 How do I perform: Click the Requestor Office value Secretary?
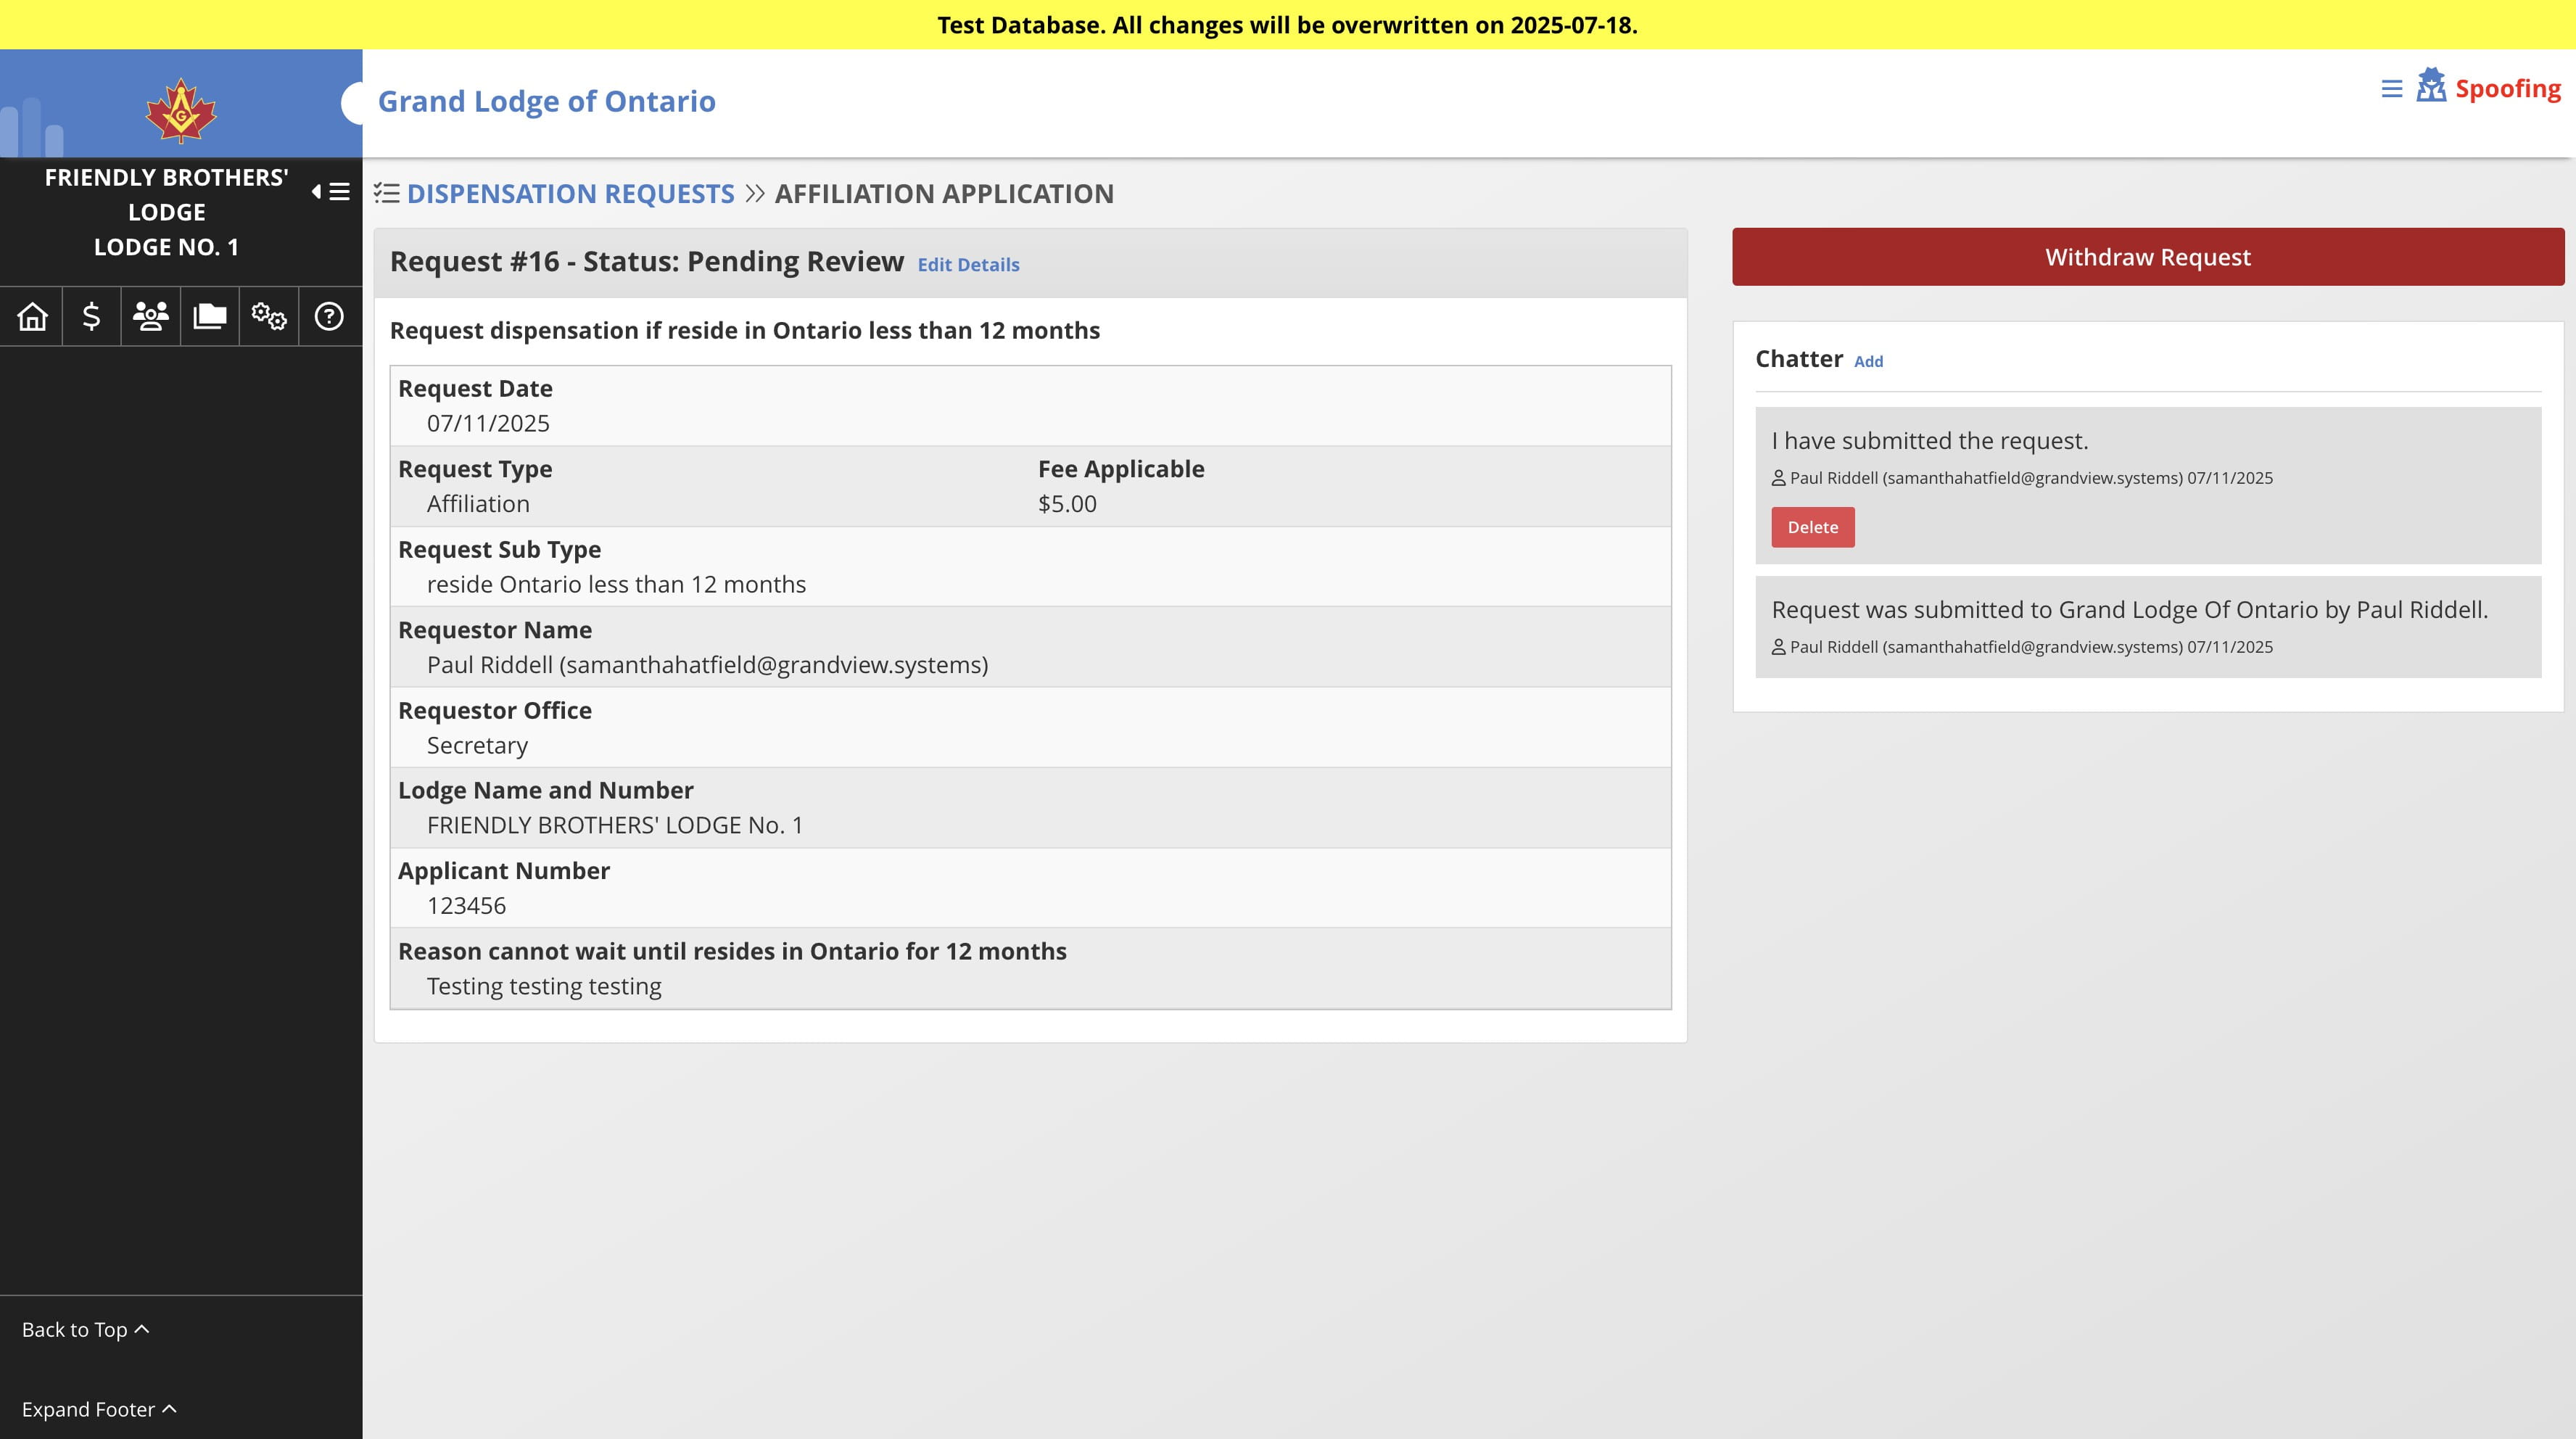pos(477,746)
